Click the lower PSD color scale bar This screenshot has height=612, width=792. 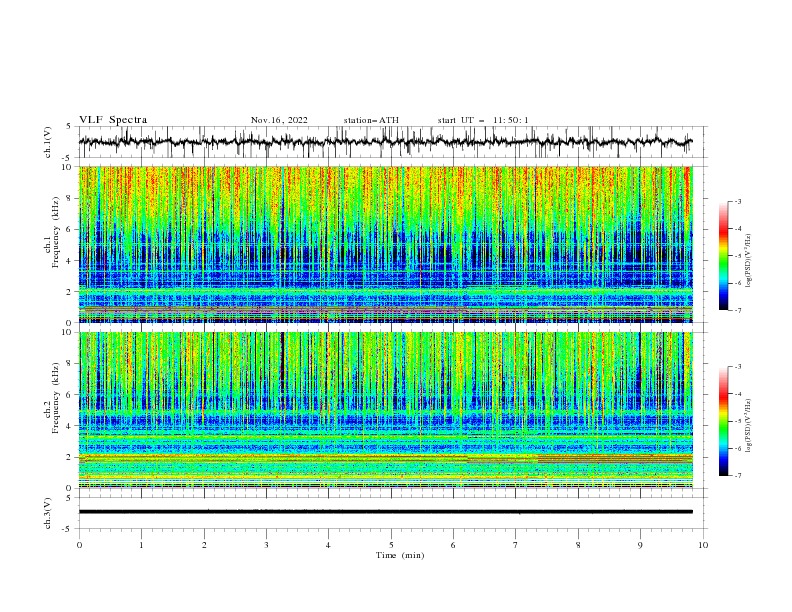point(724,421)
